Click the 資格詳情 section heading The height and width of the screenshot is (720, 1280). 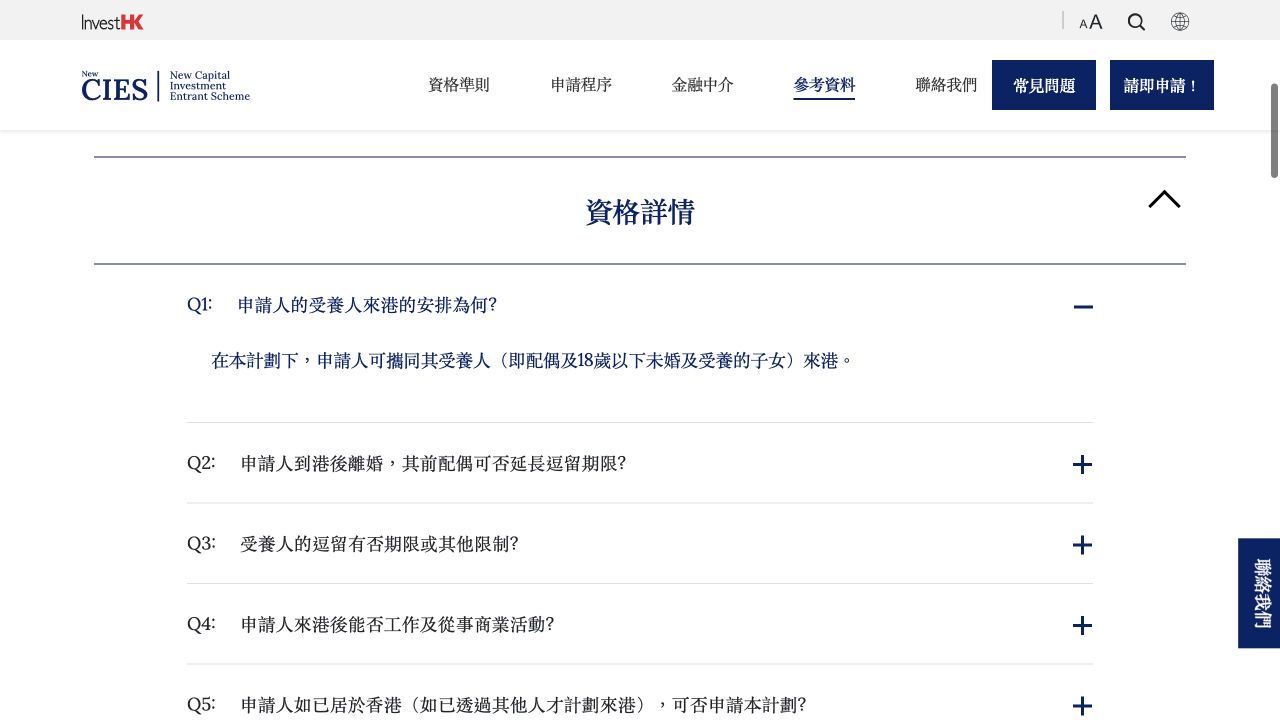[640, 212]
